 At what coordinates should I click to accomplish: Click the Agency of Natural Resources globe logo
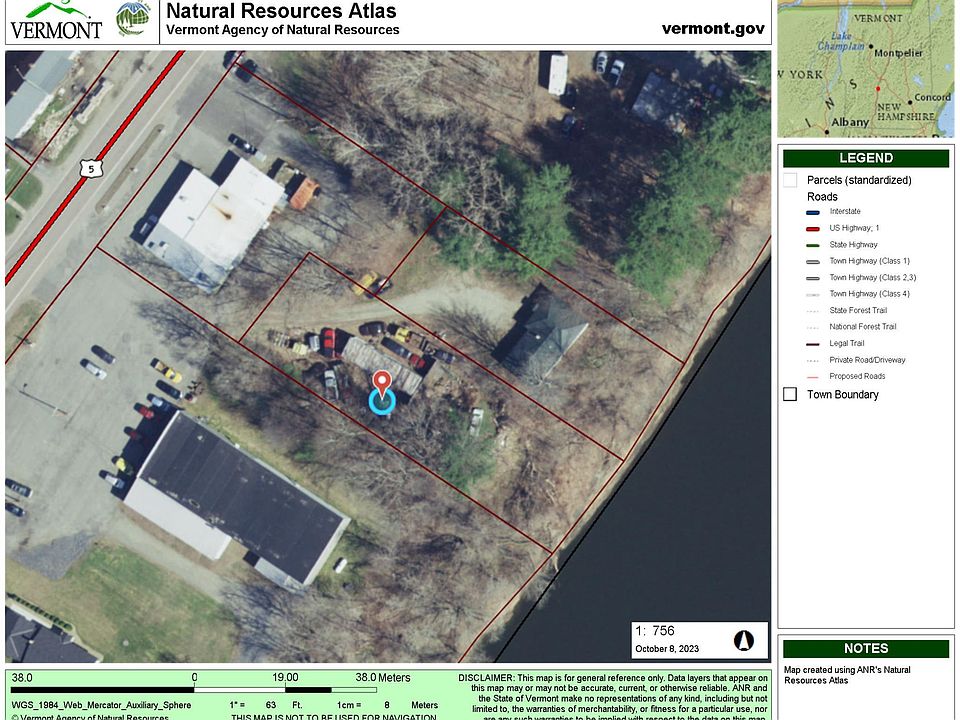tap(133, 19)
